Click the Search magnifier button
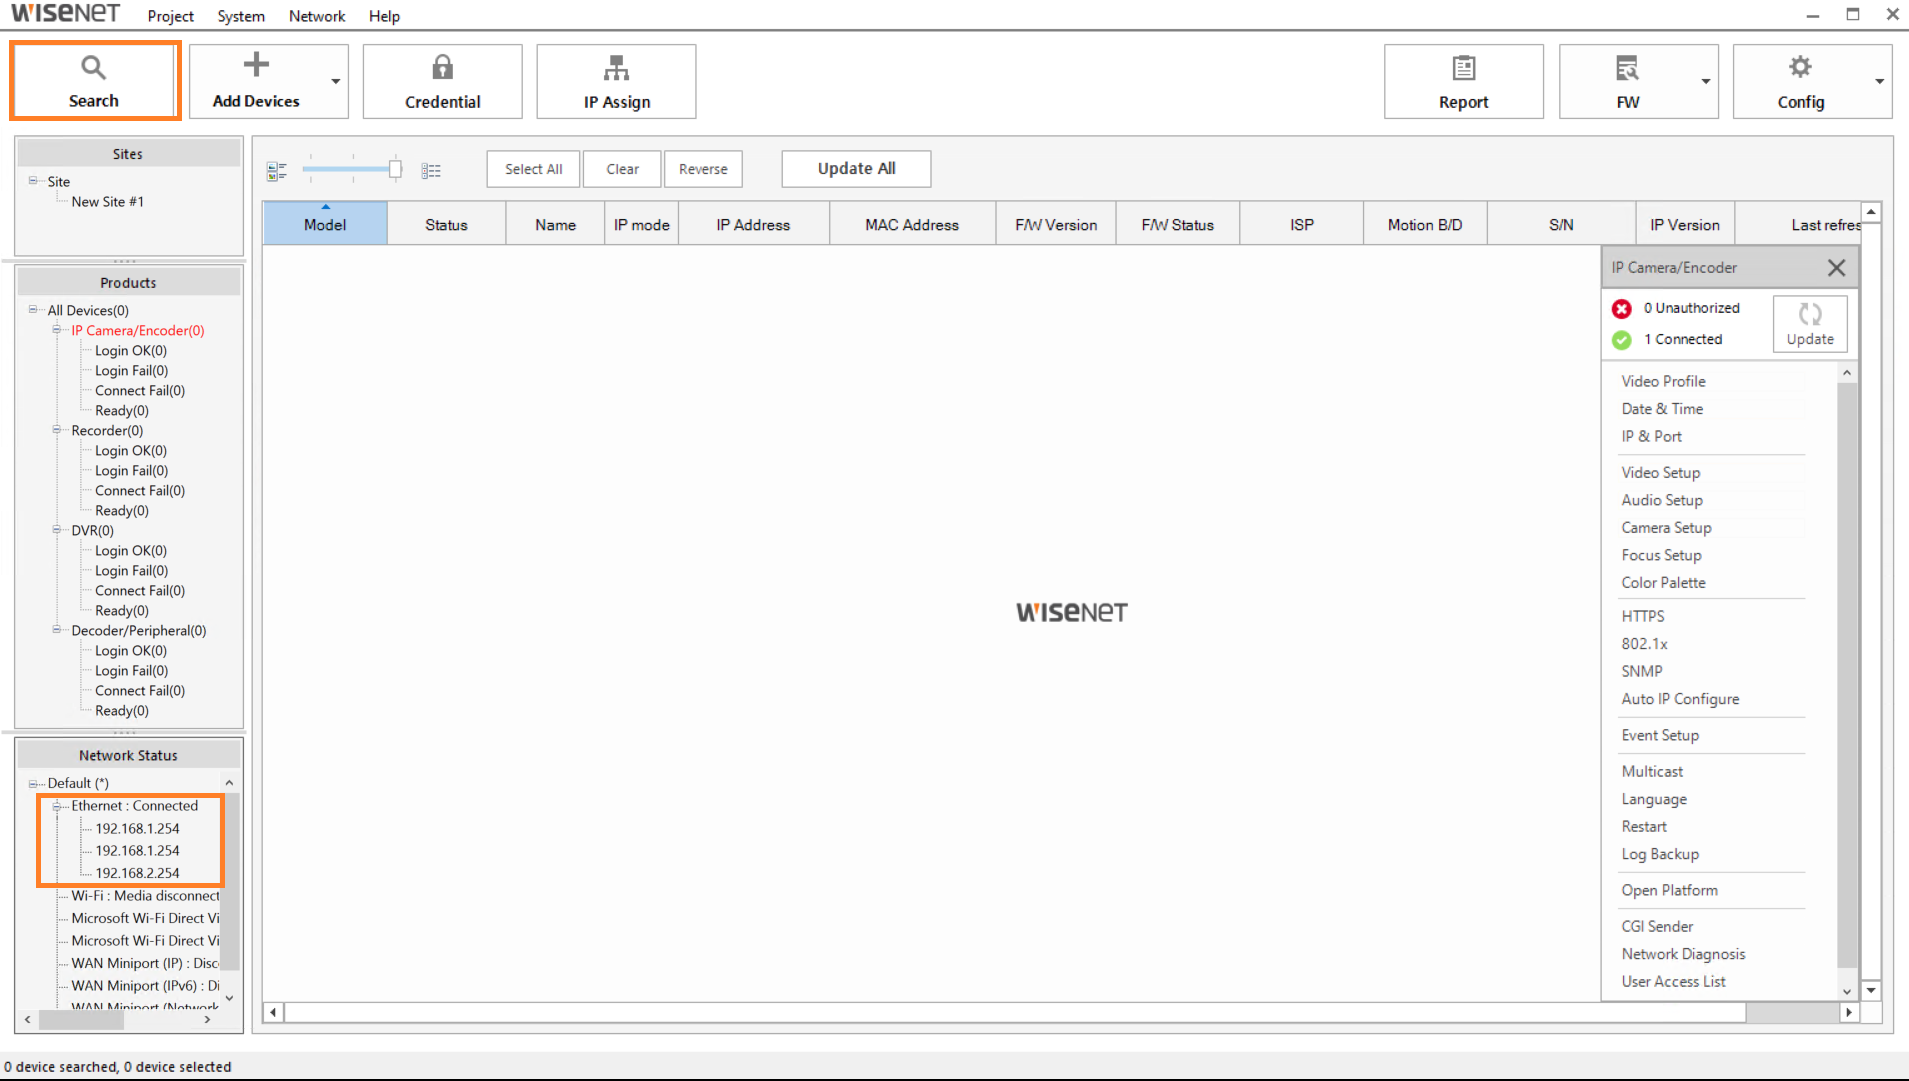This screenshot has height=1081, width=1909. coord(95,81)
